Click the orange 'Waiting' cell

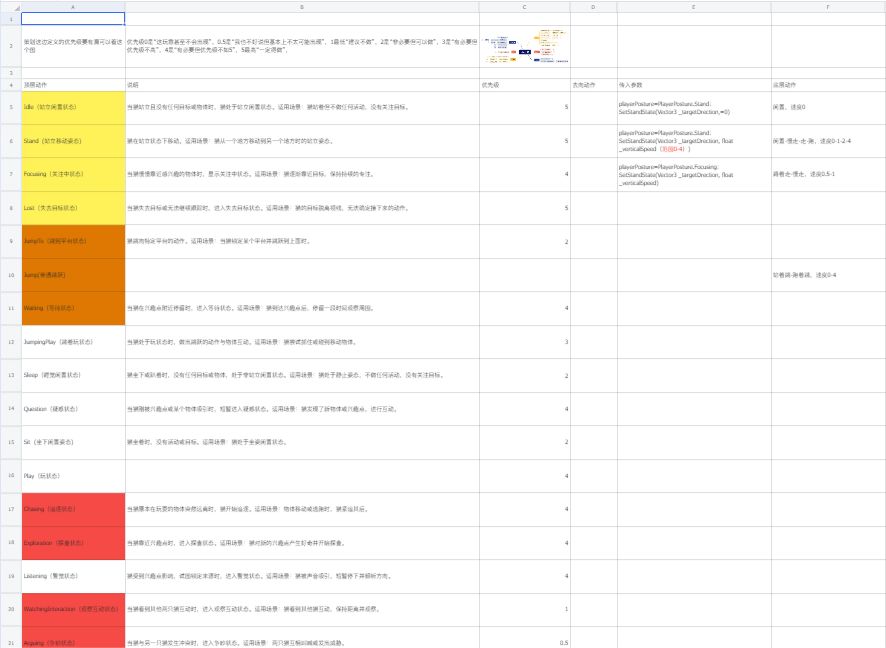tap(73, 308)
